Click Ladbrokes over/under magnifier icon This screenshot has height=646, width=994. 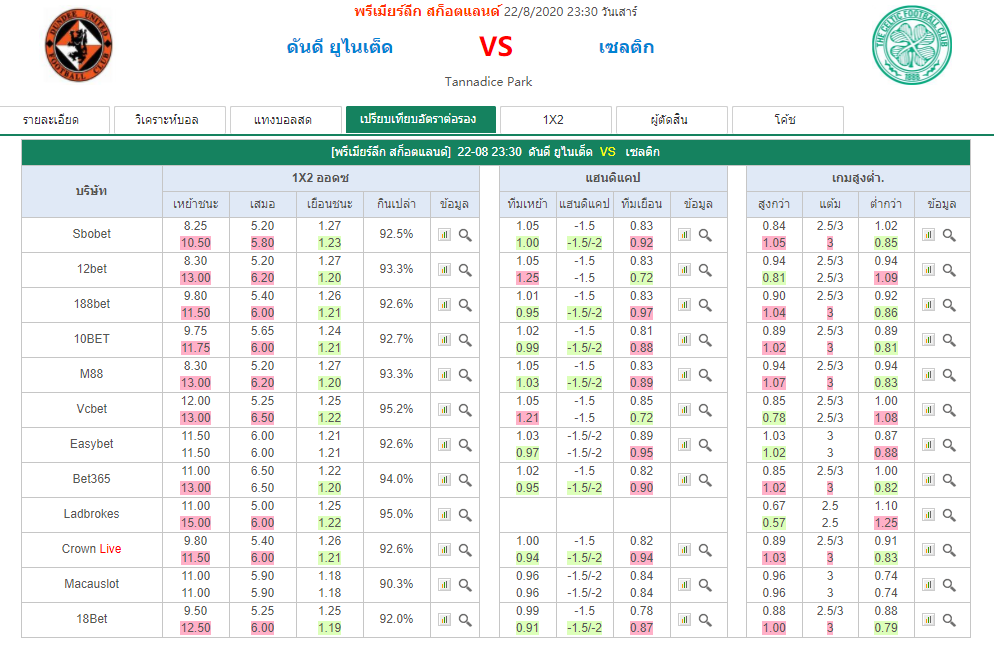[x=949, y=515]
